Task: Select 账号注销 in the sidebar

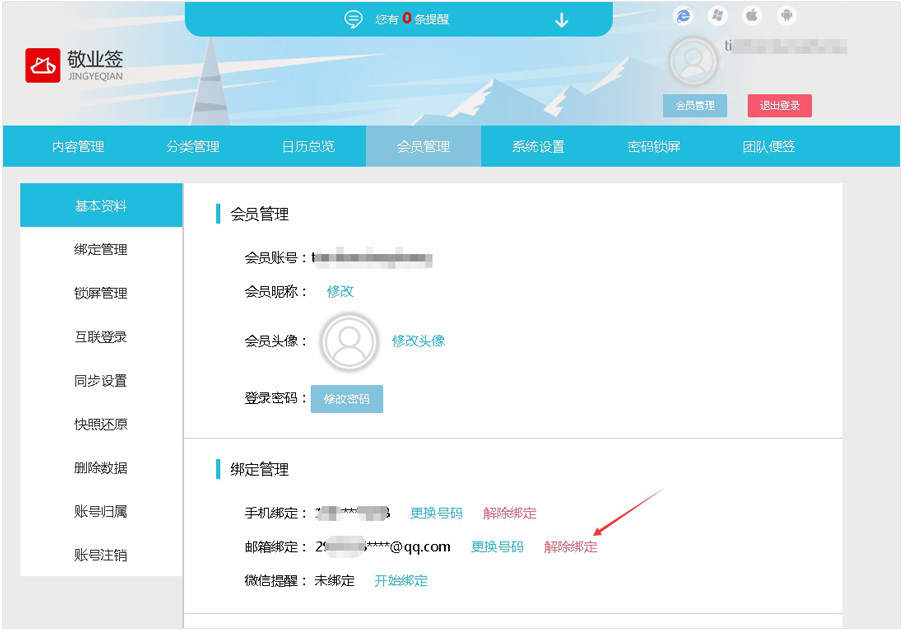Action: 101,555
